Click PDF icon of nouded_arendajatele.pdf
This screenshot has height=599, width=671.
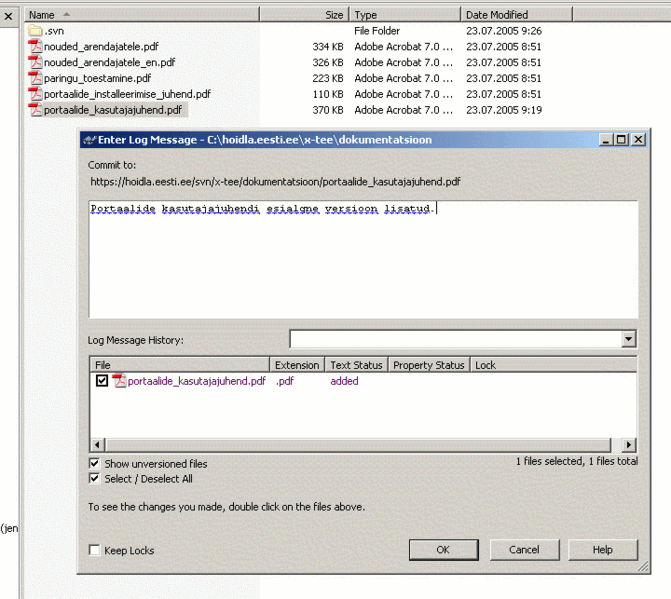pyautogui.click(x=35, y=46)
